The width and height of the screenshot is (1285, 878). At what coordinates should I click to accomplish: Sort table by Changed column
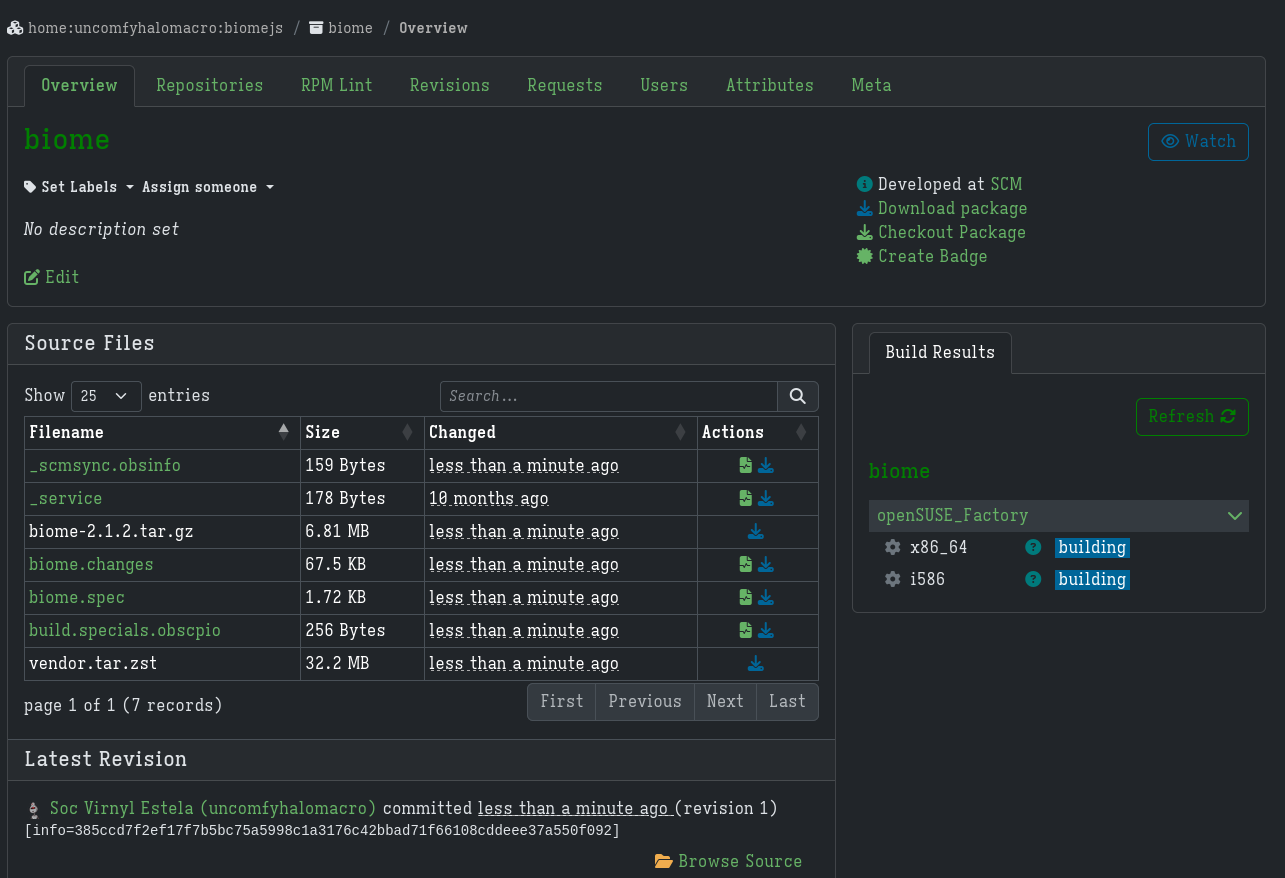point(561,432)
